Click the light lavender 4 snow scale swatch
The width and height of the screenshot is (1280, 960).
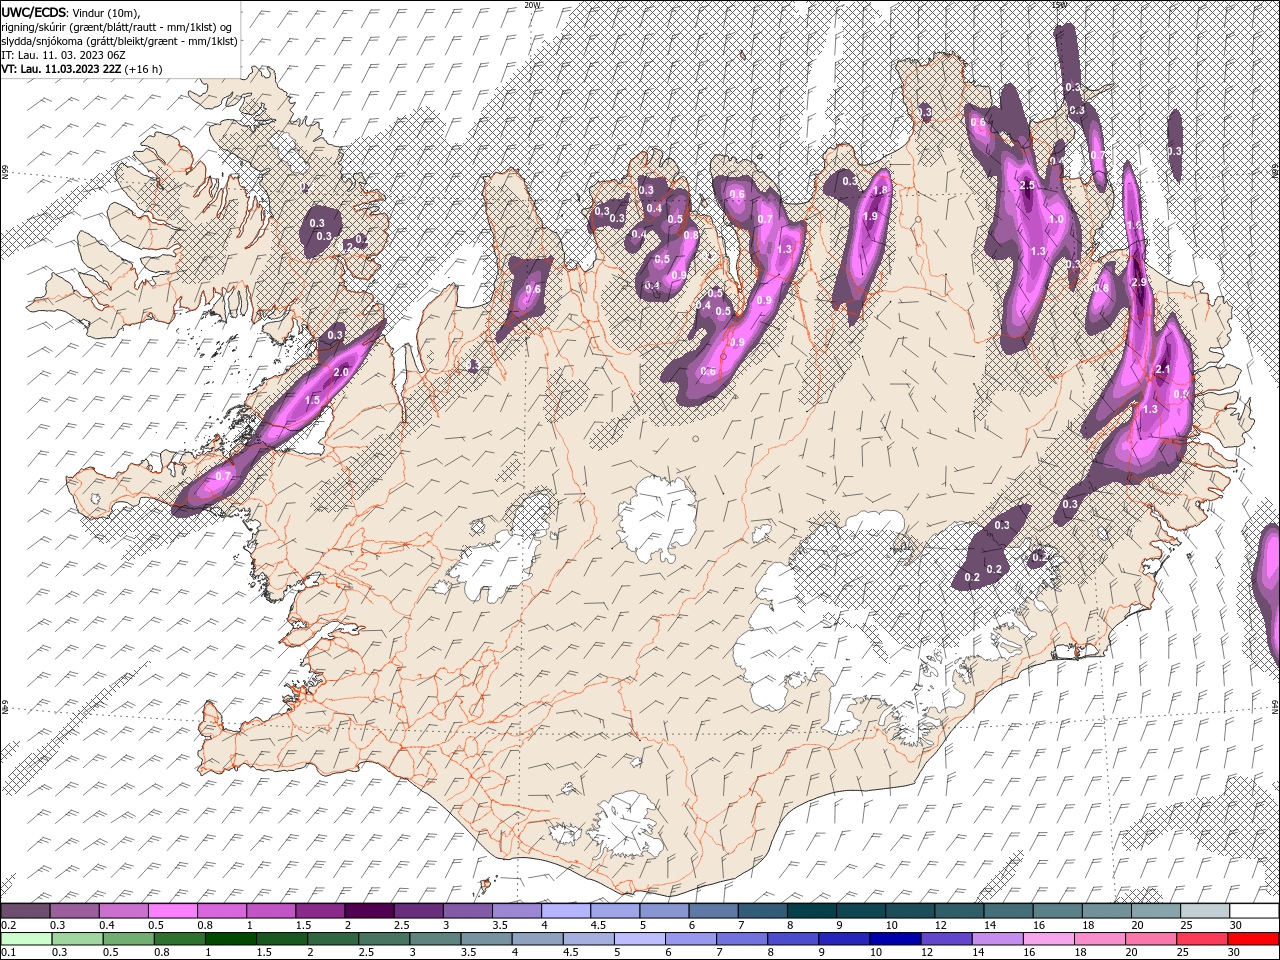click(566, 911)
